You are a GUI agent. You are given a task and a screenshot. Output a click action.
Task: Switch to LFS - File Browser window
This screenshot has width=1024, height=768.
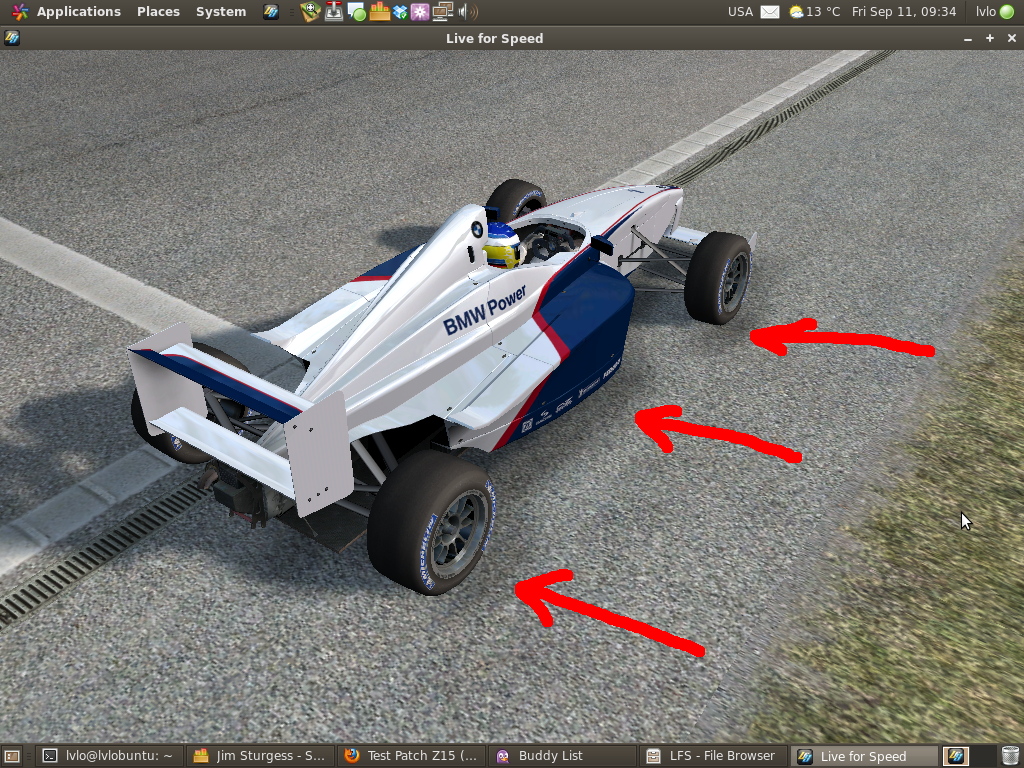(714, 756)
